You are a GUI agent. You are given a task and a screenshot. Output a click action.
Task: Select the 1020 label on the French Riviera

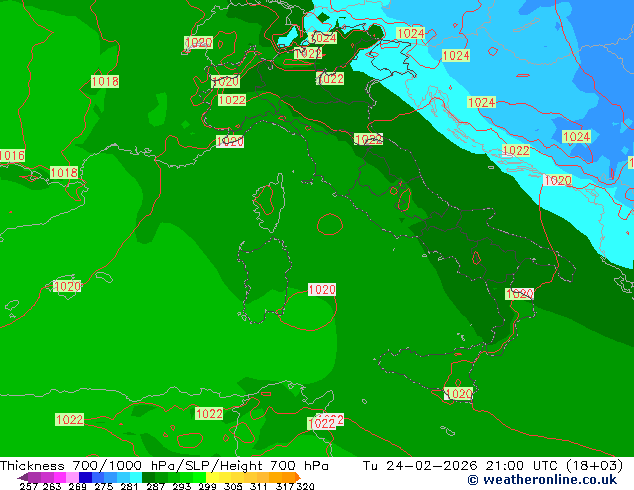coord(230,141)
